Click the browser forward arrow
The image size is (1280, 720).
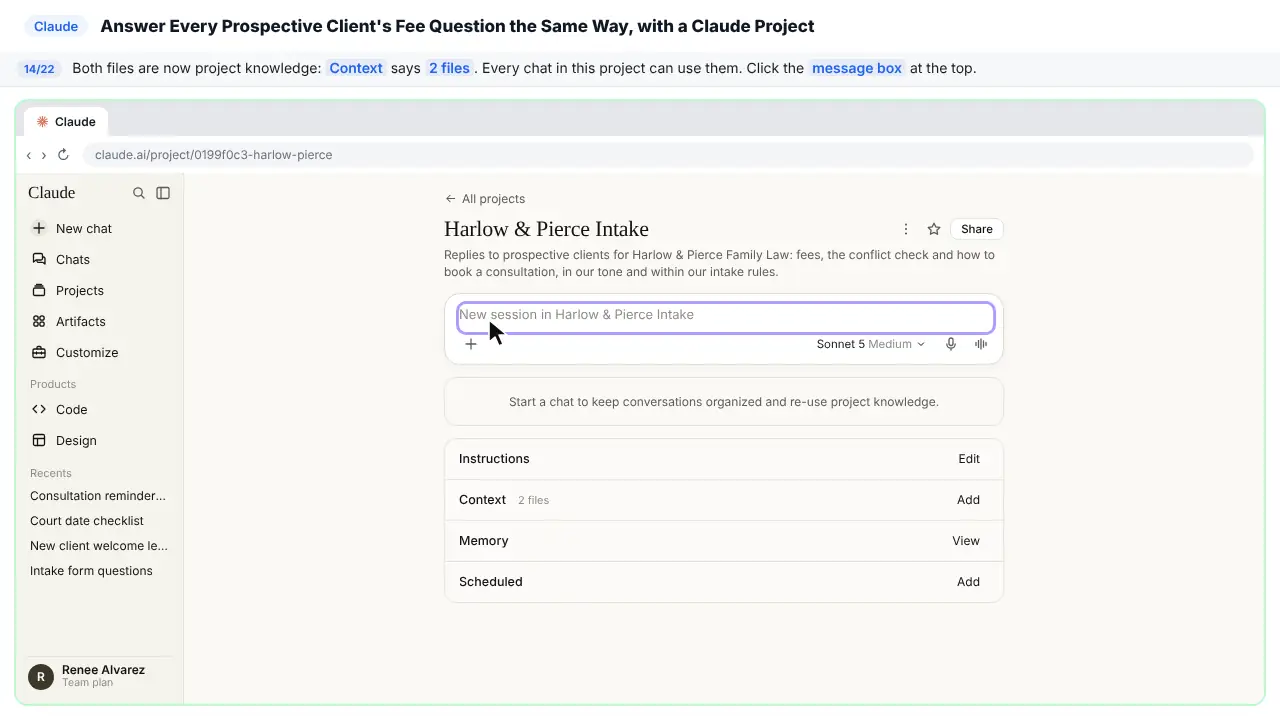[43, 155]
